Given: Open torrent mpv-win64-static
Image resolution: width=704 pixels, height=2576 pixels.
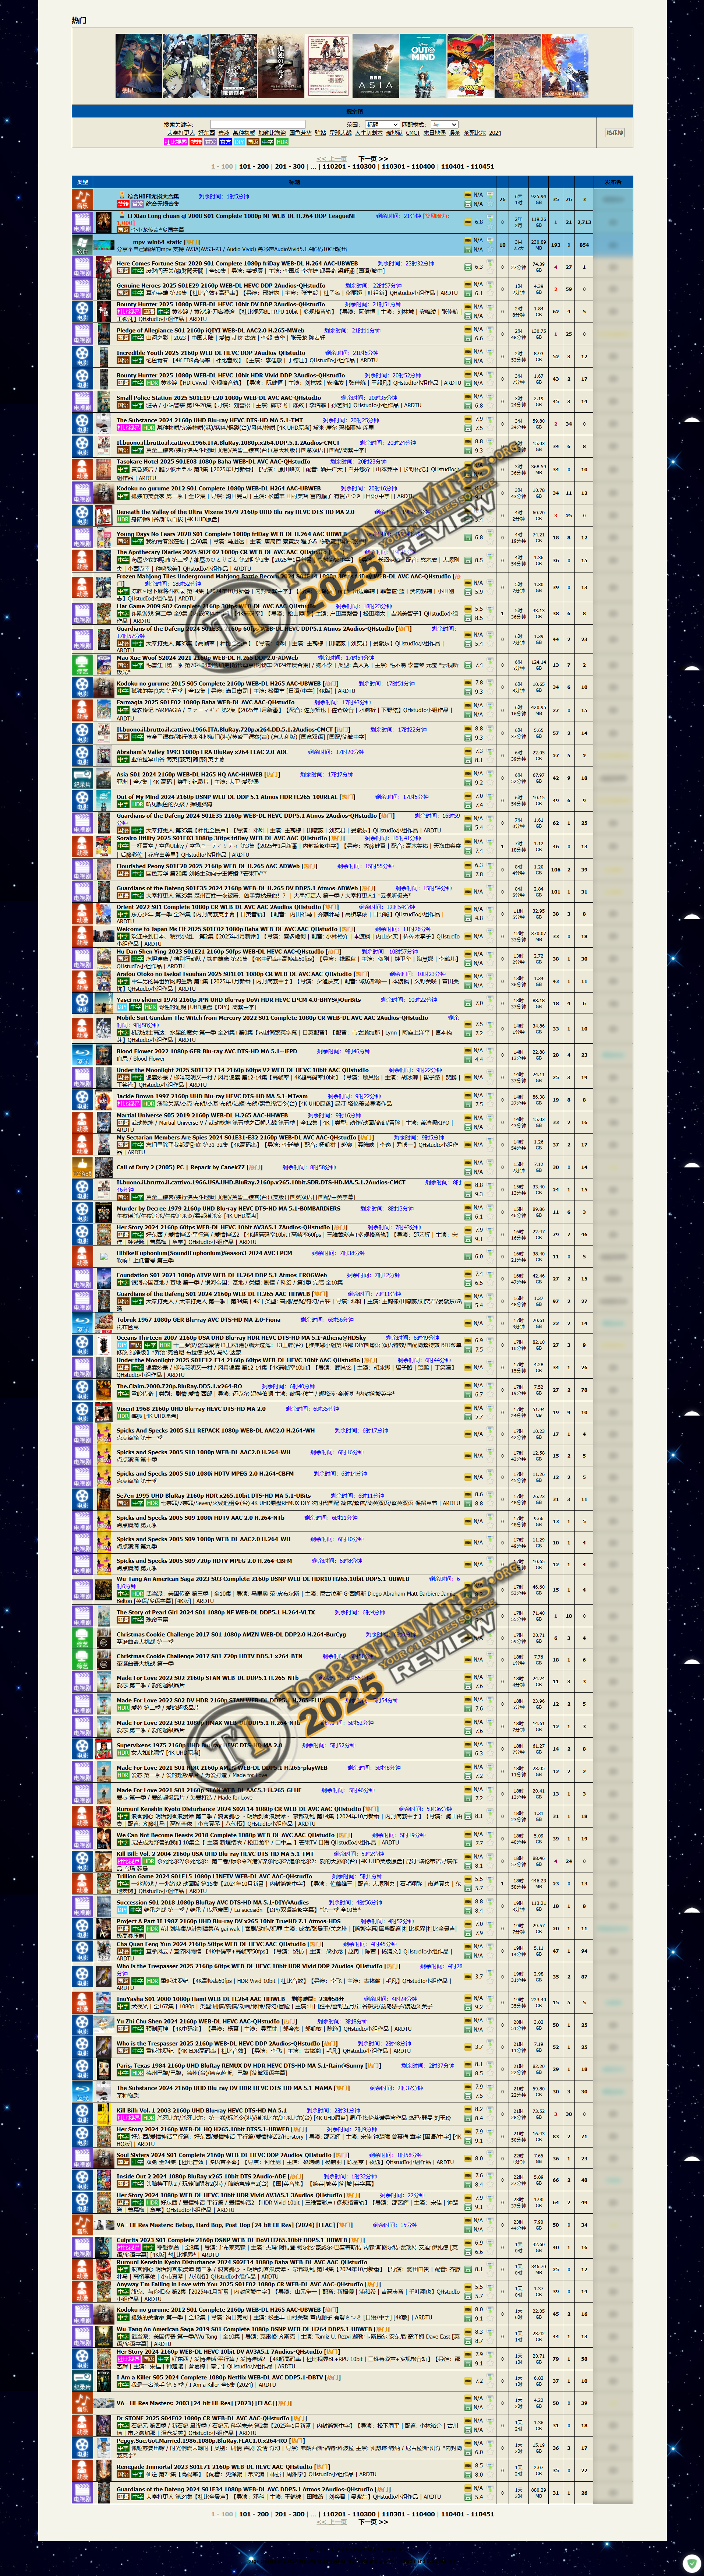Looking at the screenshot, I should click(158, 241).
